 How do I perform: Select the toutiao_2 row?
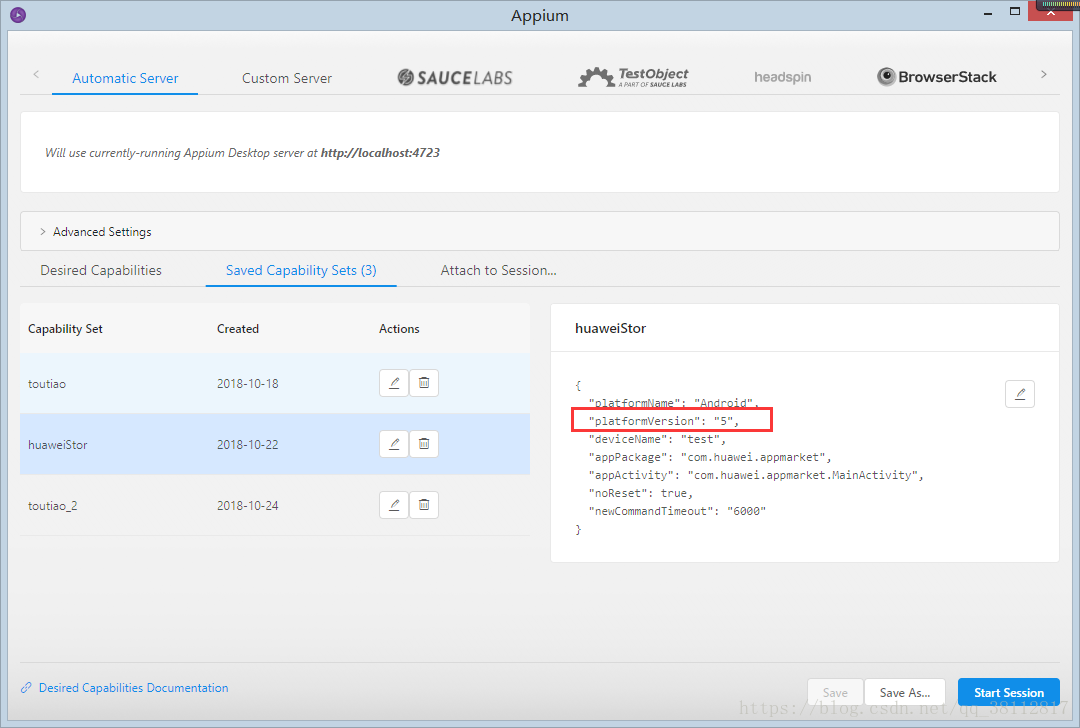point(275,505)
